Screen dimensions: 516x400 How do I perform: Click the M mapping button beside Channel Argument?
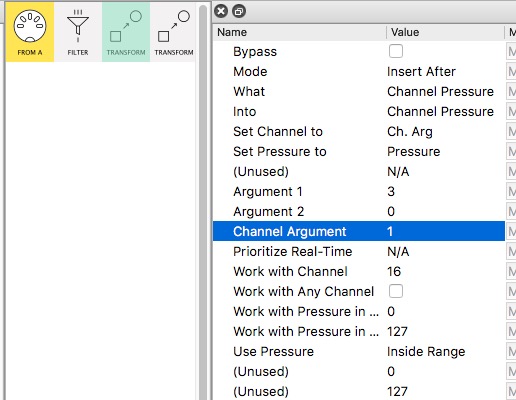(x=511, y=231)
